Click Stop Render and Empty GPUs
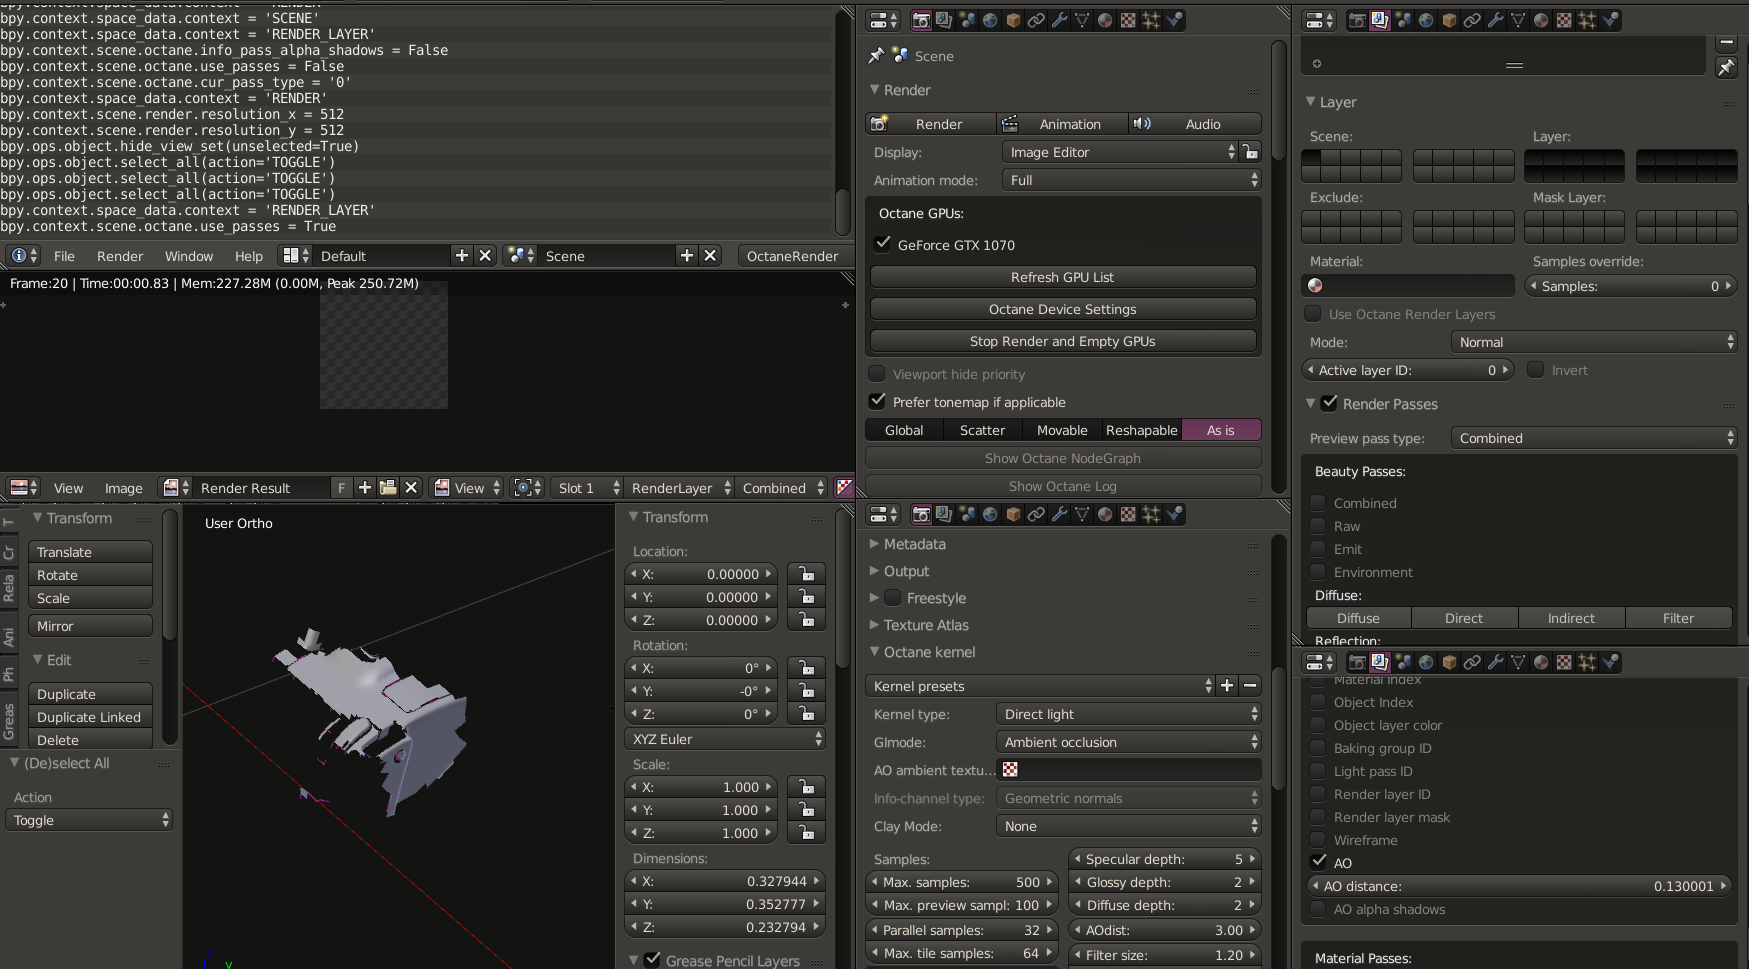The image size is (1749, 969). coord(1063,341)
